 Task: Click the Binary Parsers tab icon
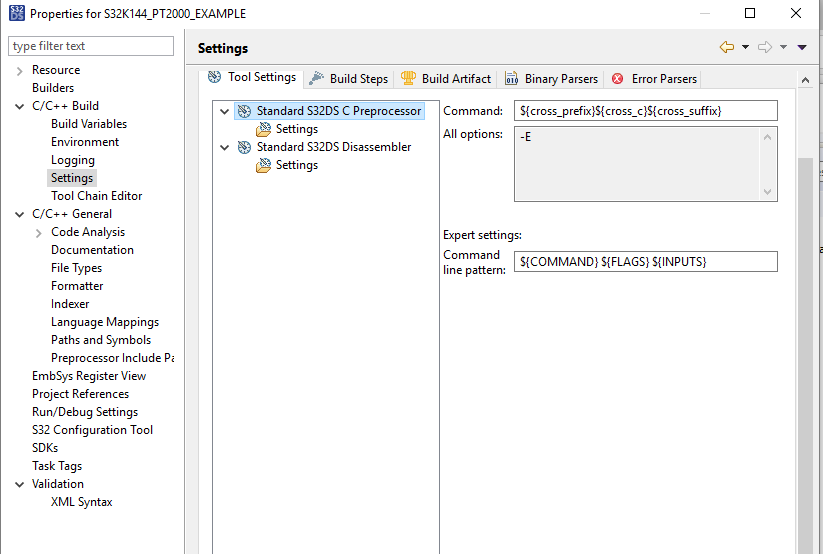coord(511,78)
